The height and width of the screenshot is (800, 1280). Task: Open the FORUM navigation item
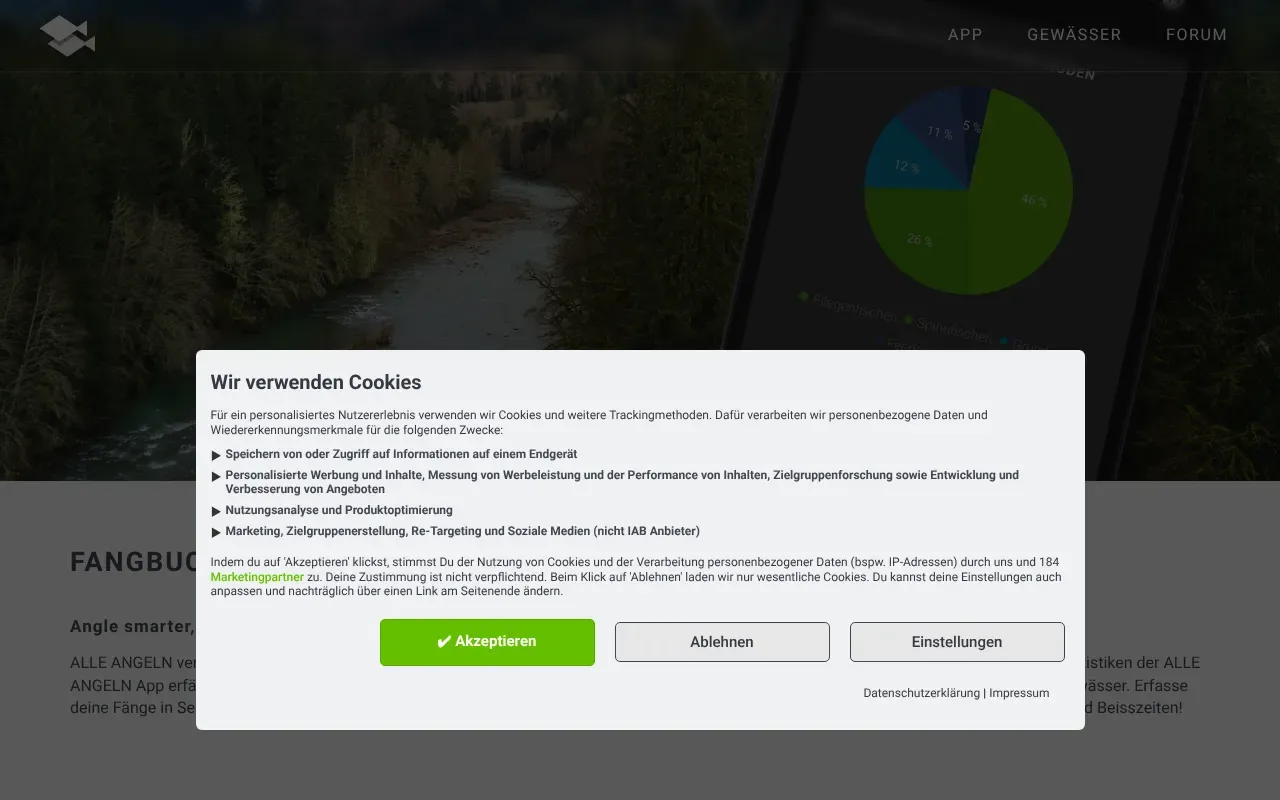(1196, 35)
